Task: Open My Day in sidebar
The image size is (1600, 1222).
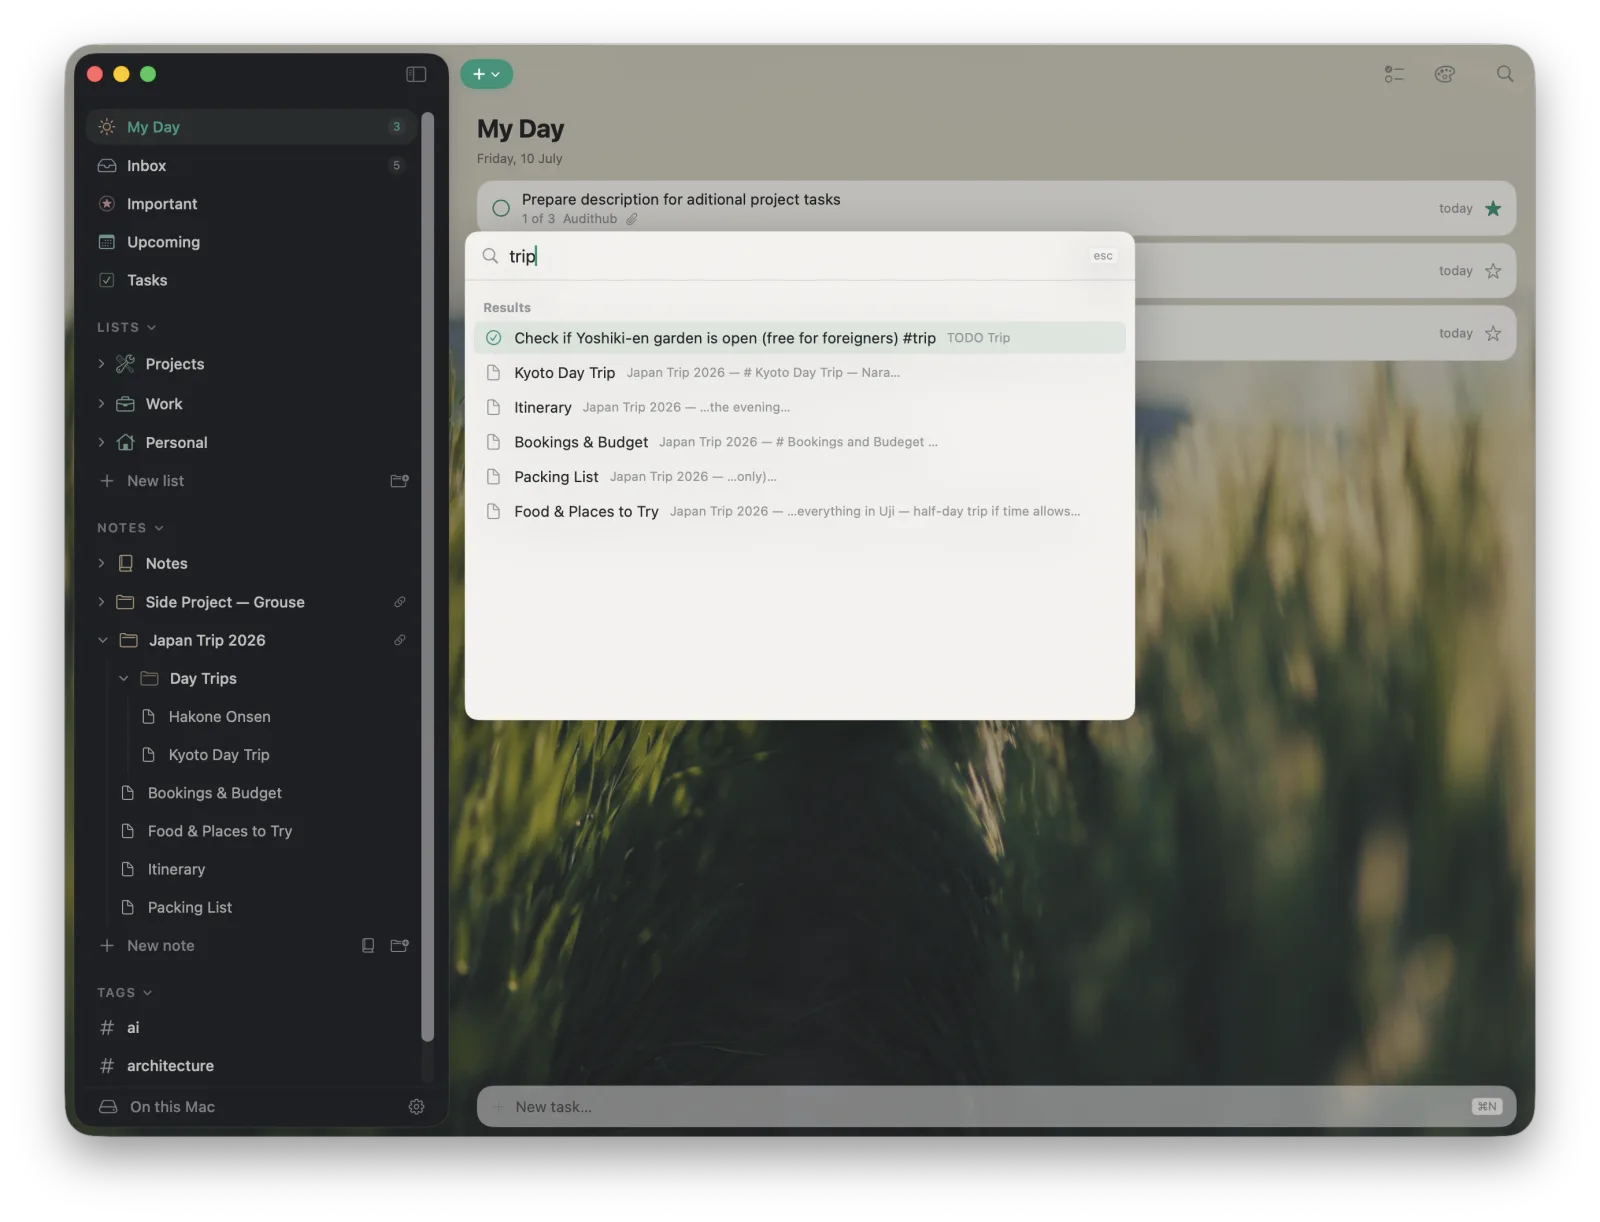Action: click(251, 127)
